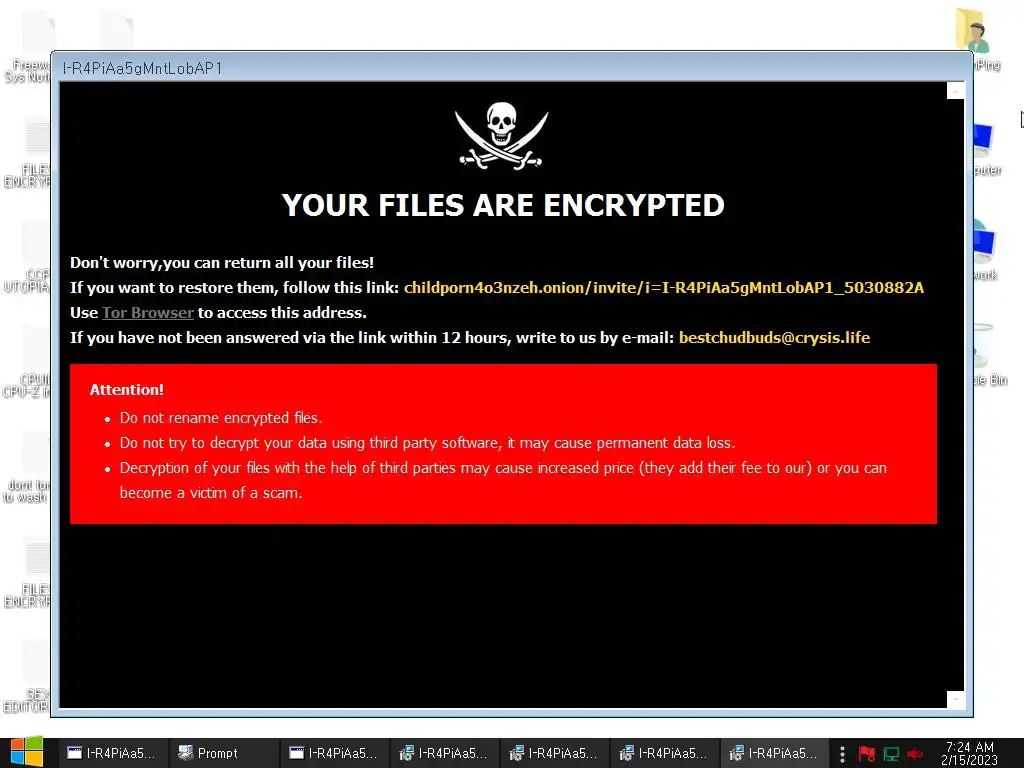Screen dimensions: 1024x768
Task: Click the green network monitor tray icon
Action: click(891, 754)
